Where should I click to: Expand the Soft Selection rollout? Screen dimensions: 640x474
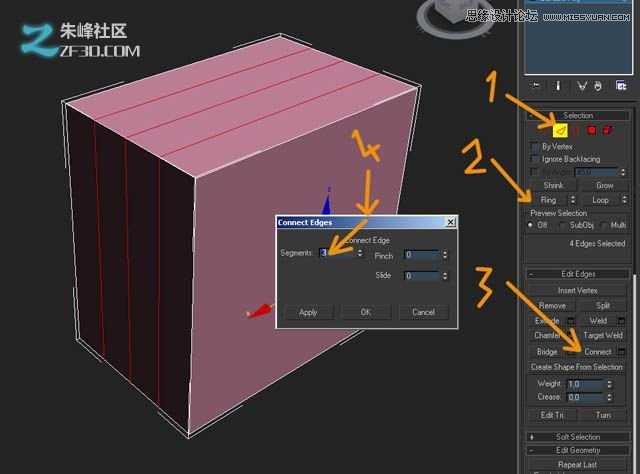tap(578, 437)
